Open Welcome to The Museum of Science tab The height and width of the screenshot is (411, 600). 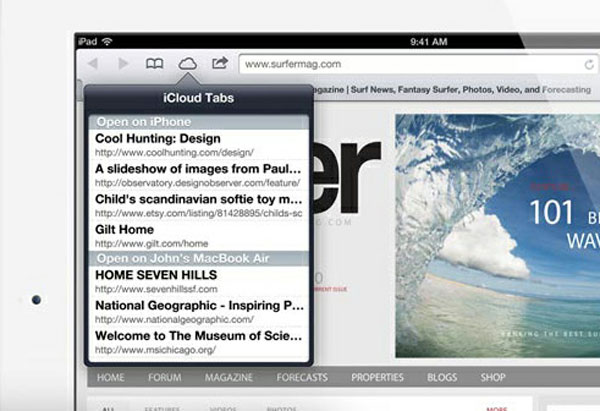(199, 342)
